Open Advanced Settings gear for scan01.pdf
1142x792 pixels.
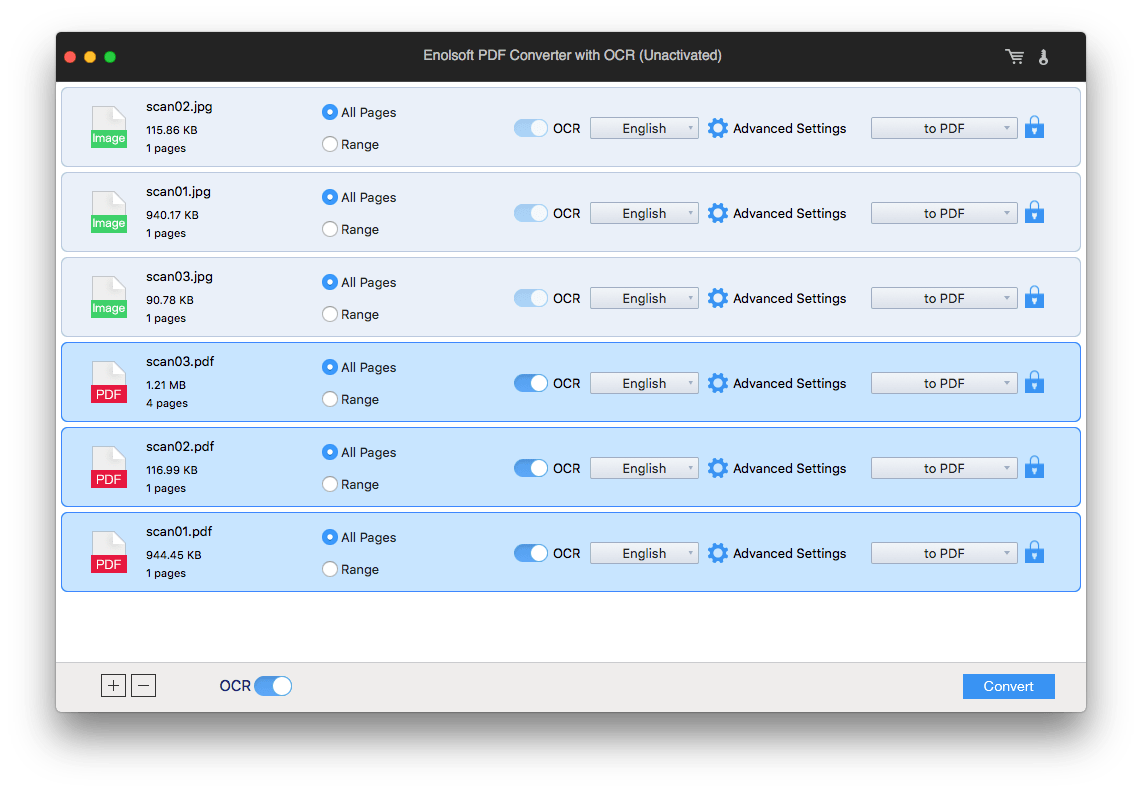tap(717, 553)
